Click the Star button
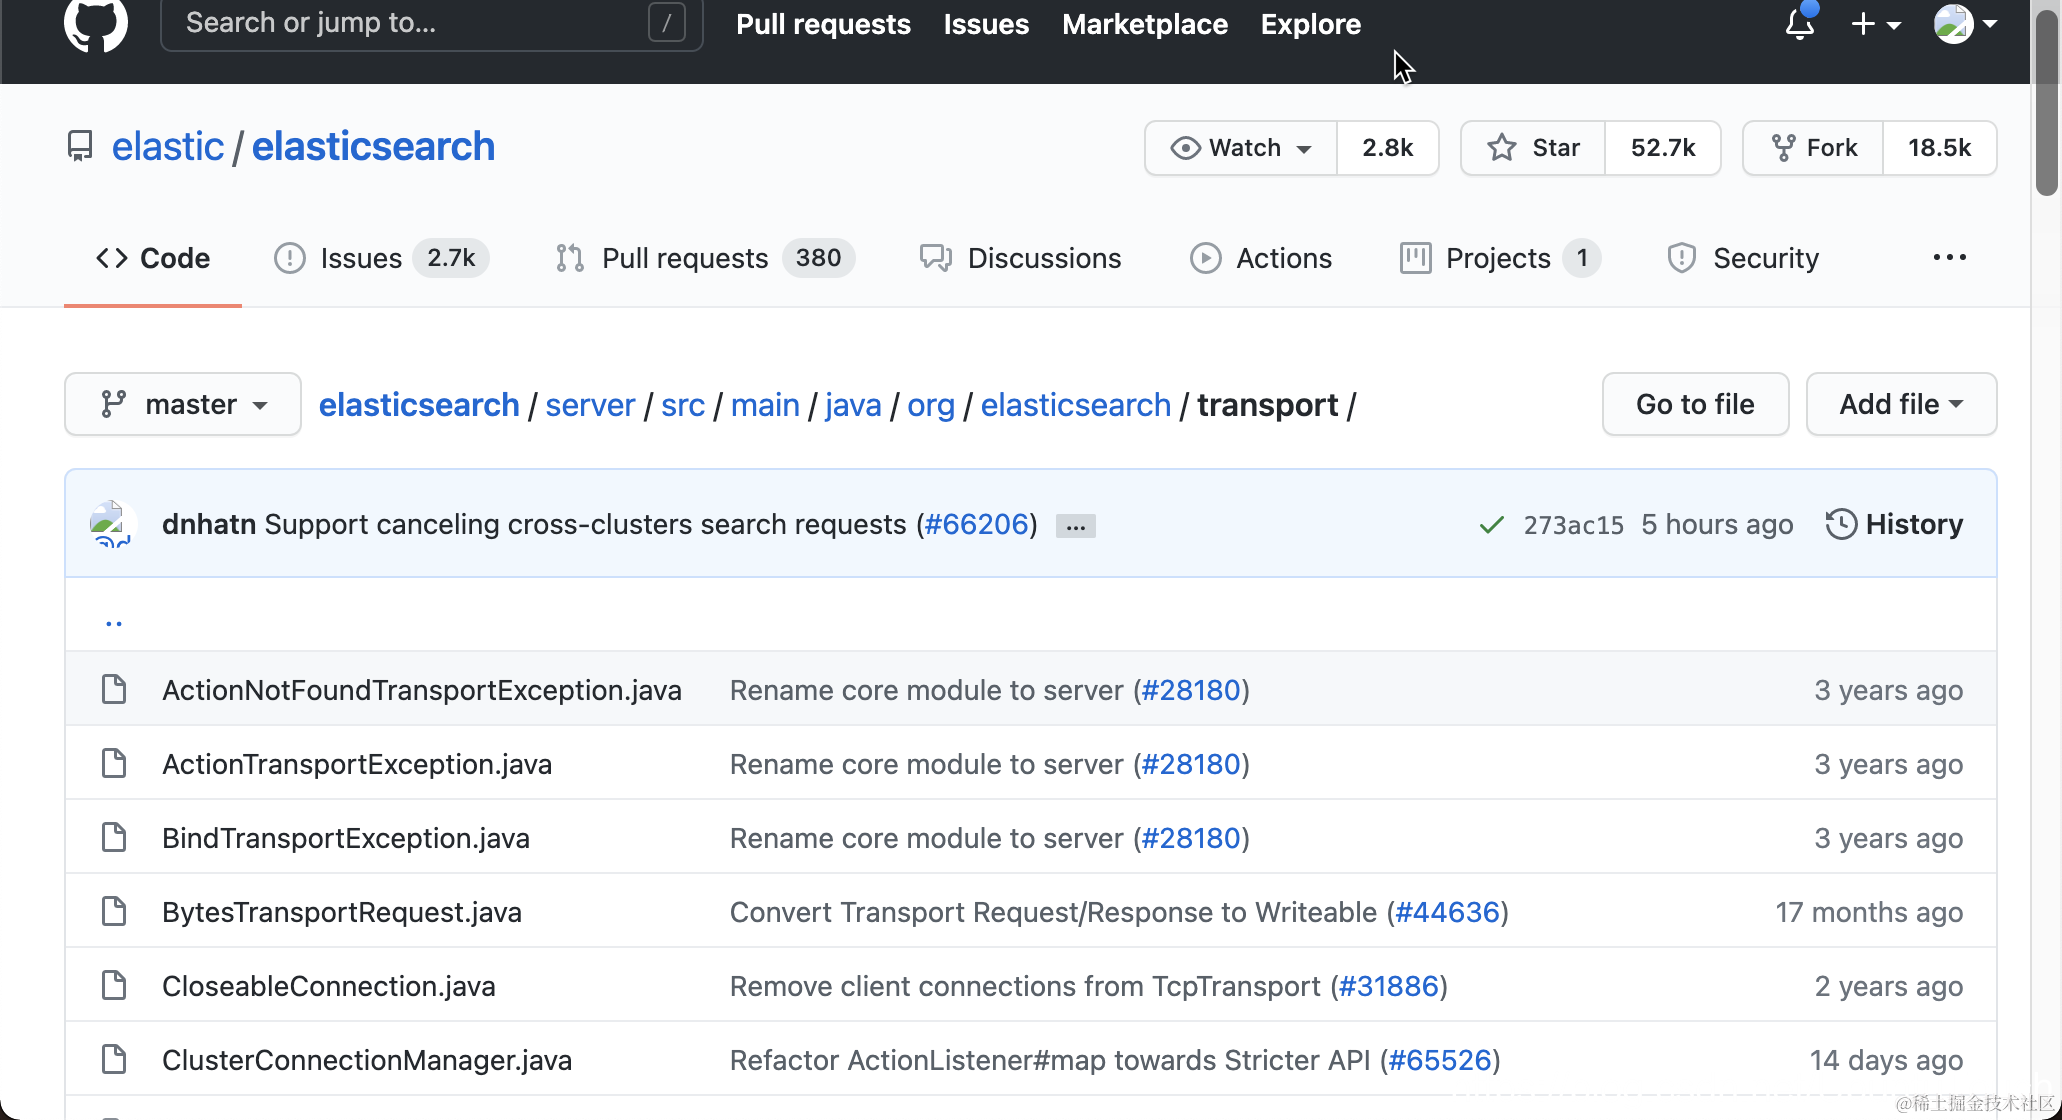This screenshot has height=1120, width=2062. point(1533,148)
